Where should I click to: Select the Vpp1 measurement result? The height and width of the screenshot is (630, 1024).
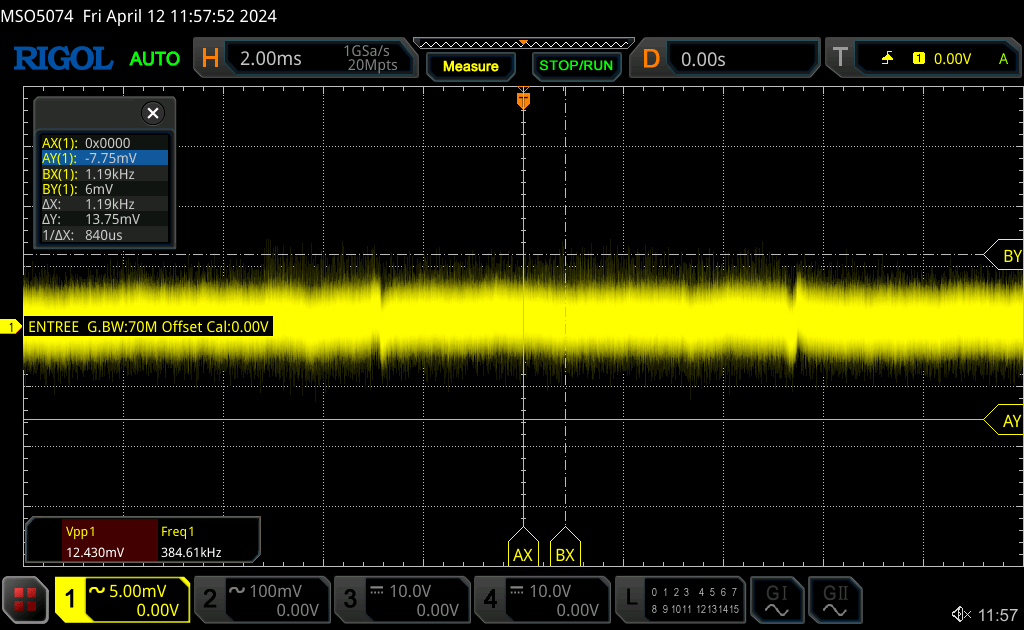point(110,541)
